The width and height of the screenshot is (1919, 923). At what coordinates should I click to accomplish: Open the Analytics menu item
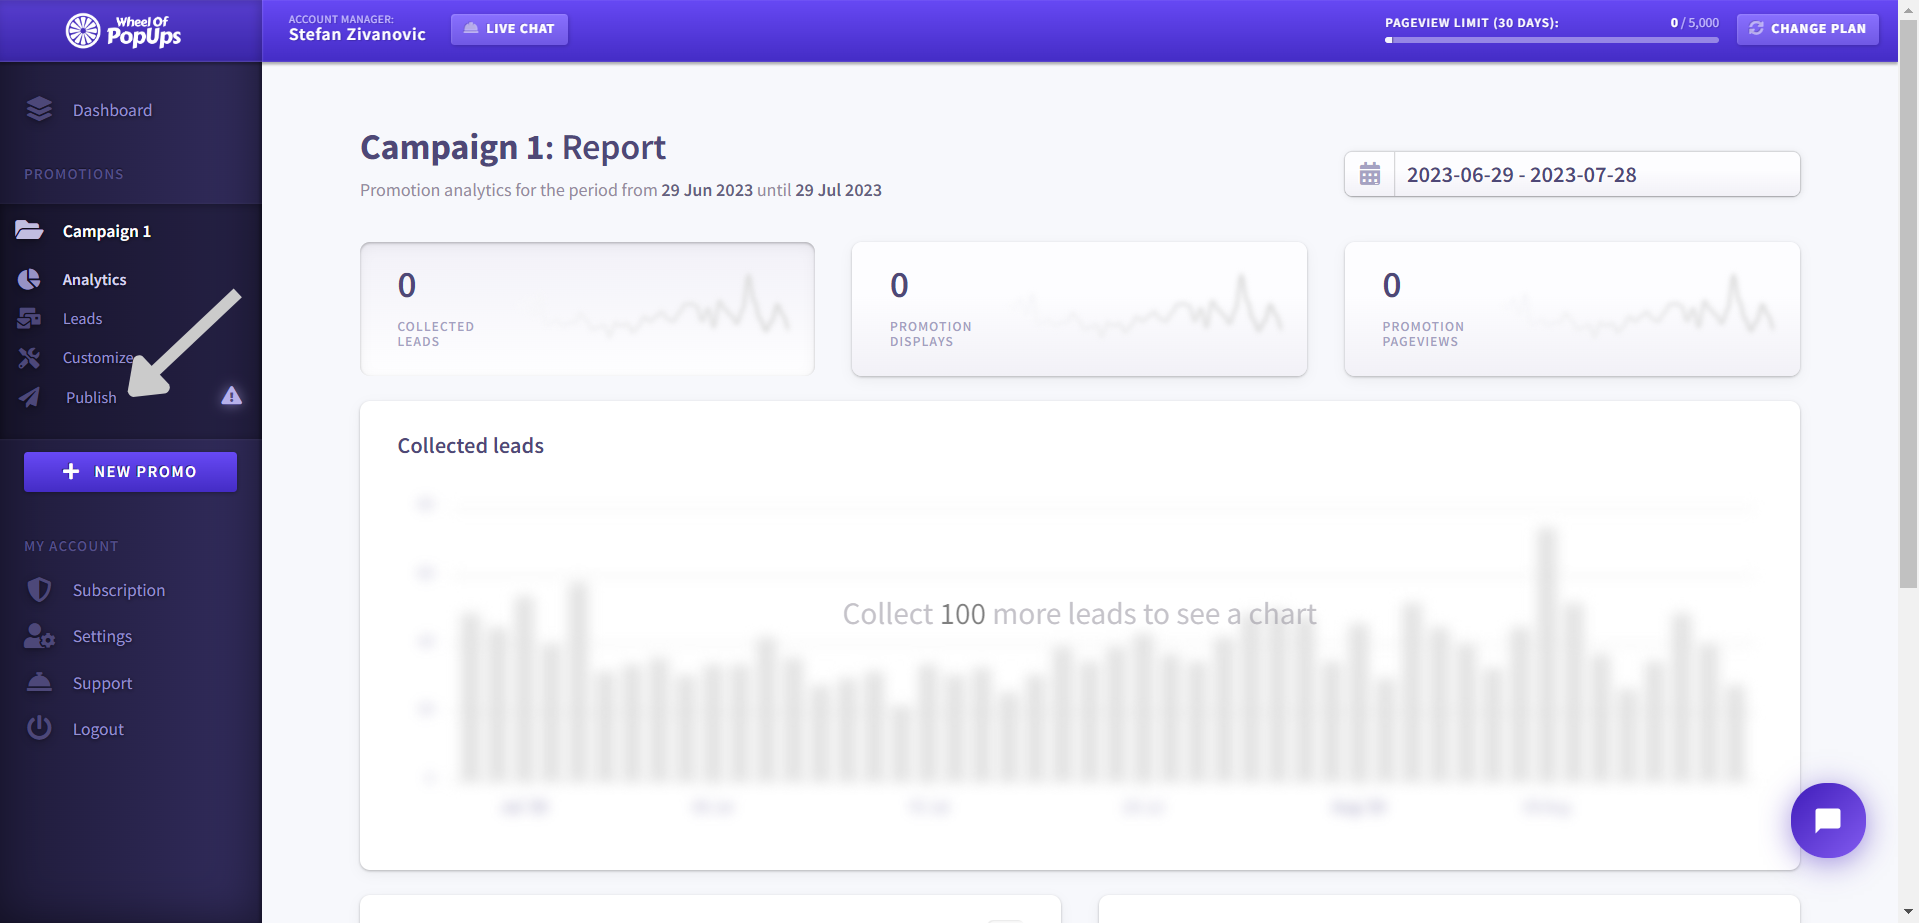(94, 280)
